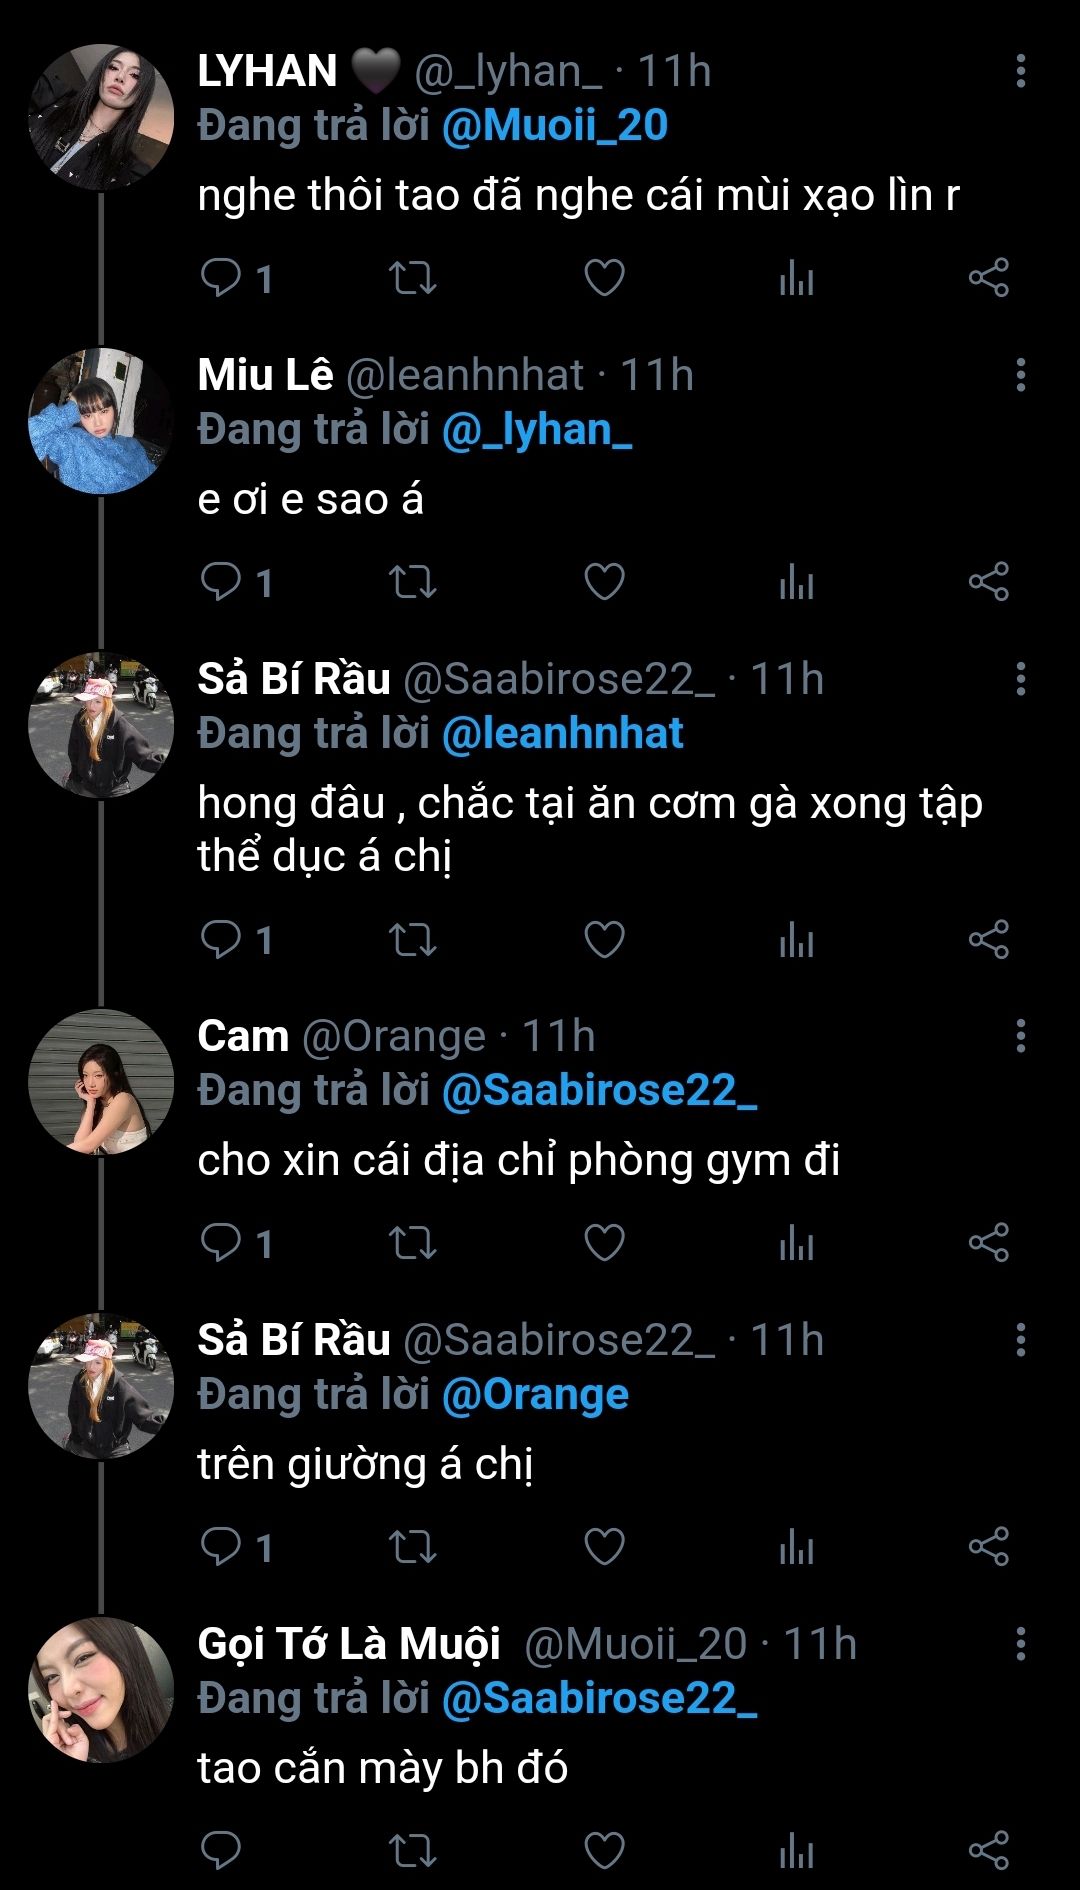Open more options on LYHAN's tweet

tap(1020, 71)
